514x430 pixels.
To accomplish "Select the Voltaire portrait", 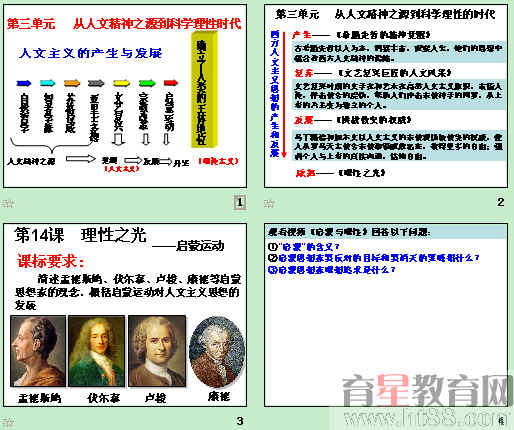I will point(97,351).
